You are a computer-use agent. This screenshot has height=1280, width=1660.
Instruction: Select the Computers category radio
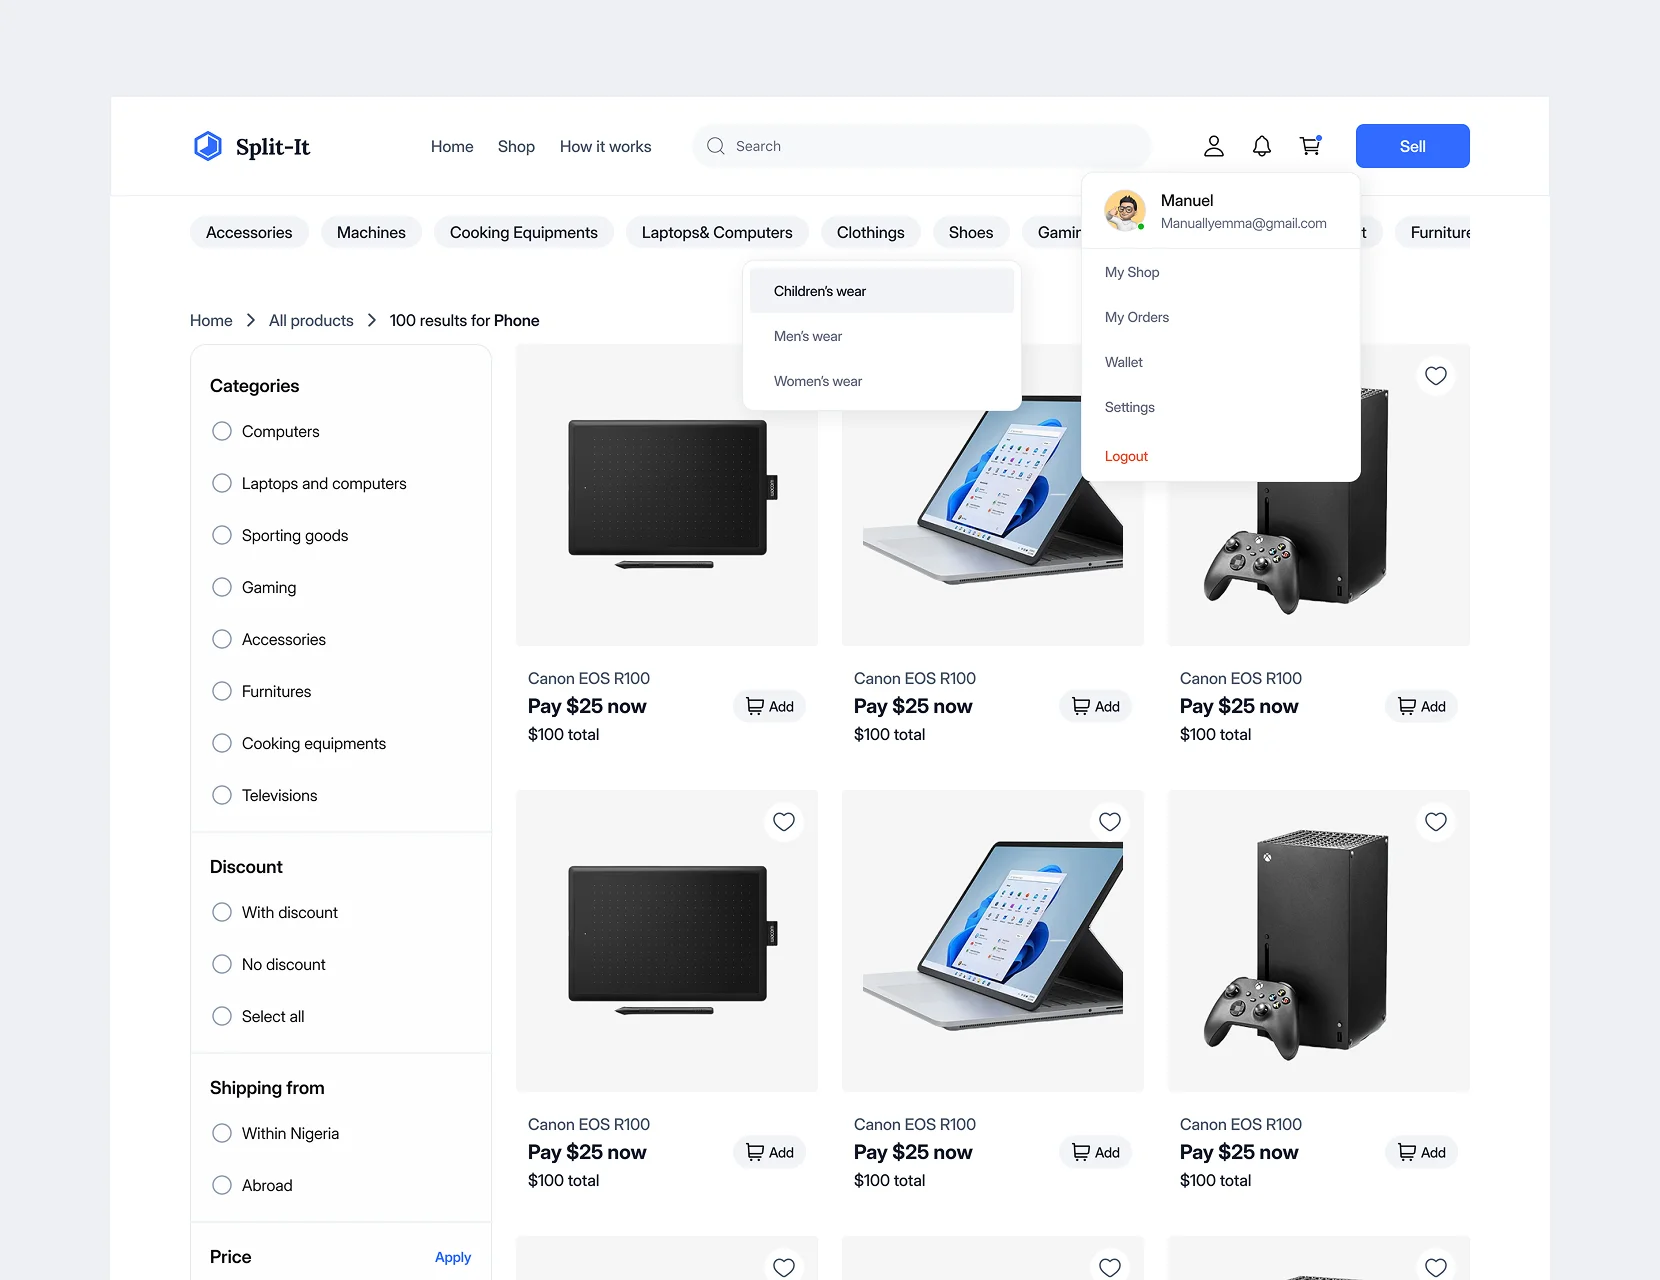[x=222, y=431]
